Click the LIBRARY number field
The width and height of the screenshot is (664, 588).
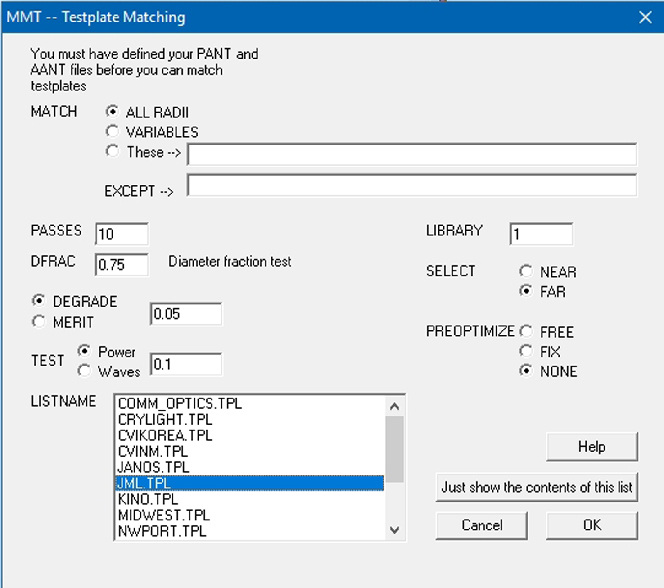pyautogui.click(x=541, y=234)
